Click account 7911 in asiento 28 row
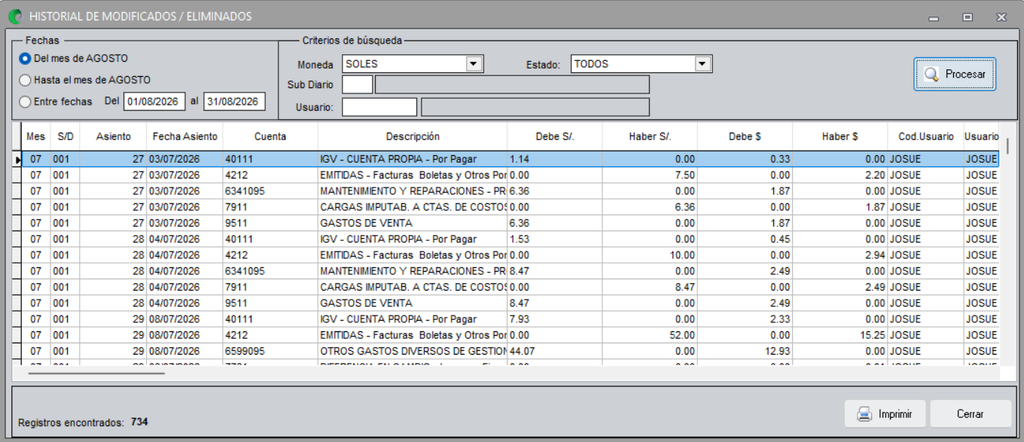Image resolution: width=1024 pixels, height=442 pixels. pos(270,287)
